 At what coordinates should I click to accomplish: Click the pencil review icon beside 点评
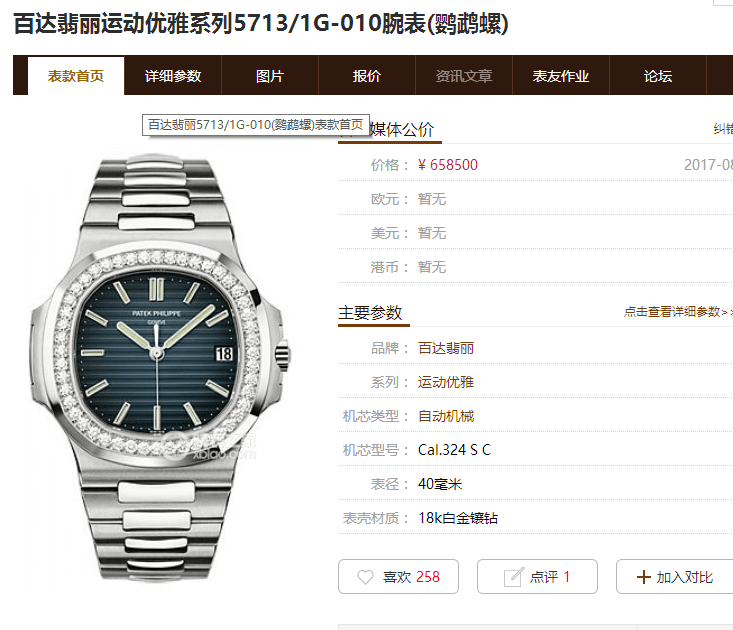pyautogui.click(x=513, y=577)
